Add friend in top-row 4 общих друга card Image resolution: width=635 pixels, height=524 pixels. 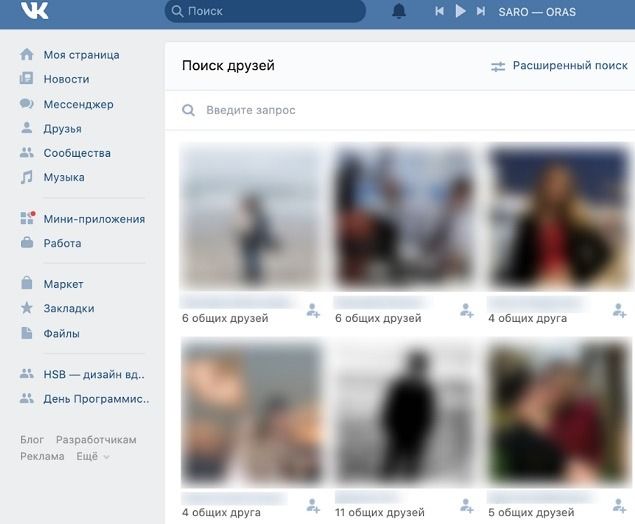[x=620, y=311]
